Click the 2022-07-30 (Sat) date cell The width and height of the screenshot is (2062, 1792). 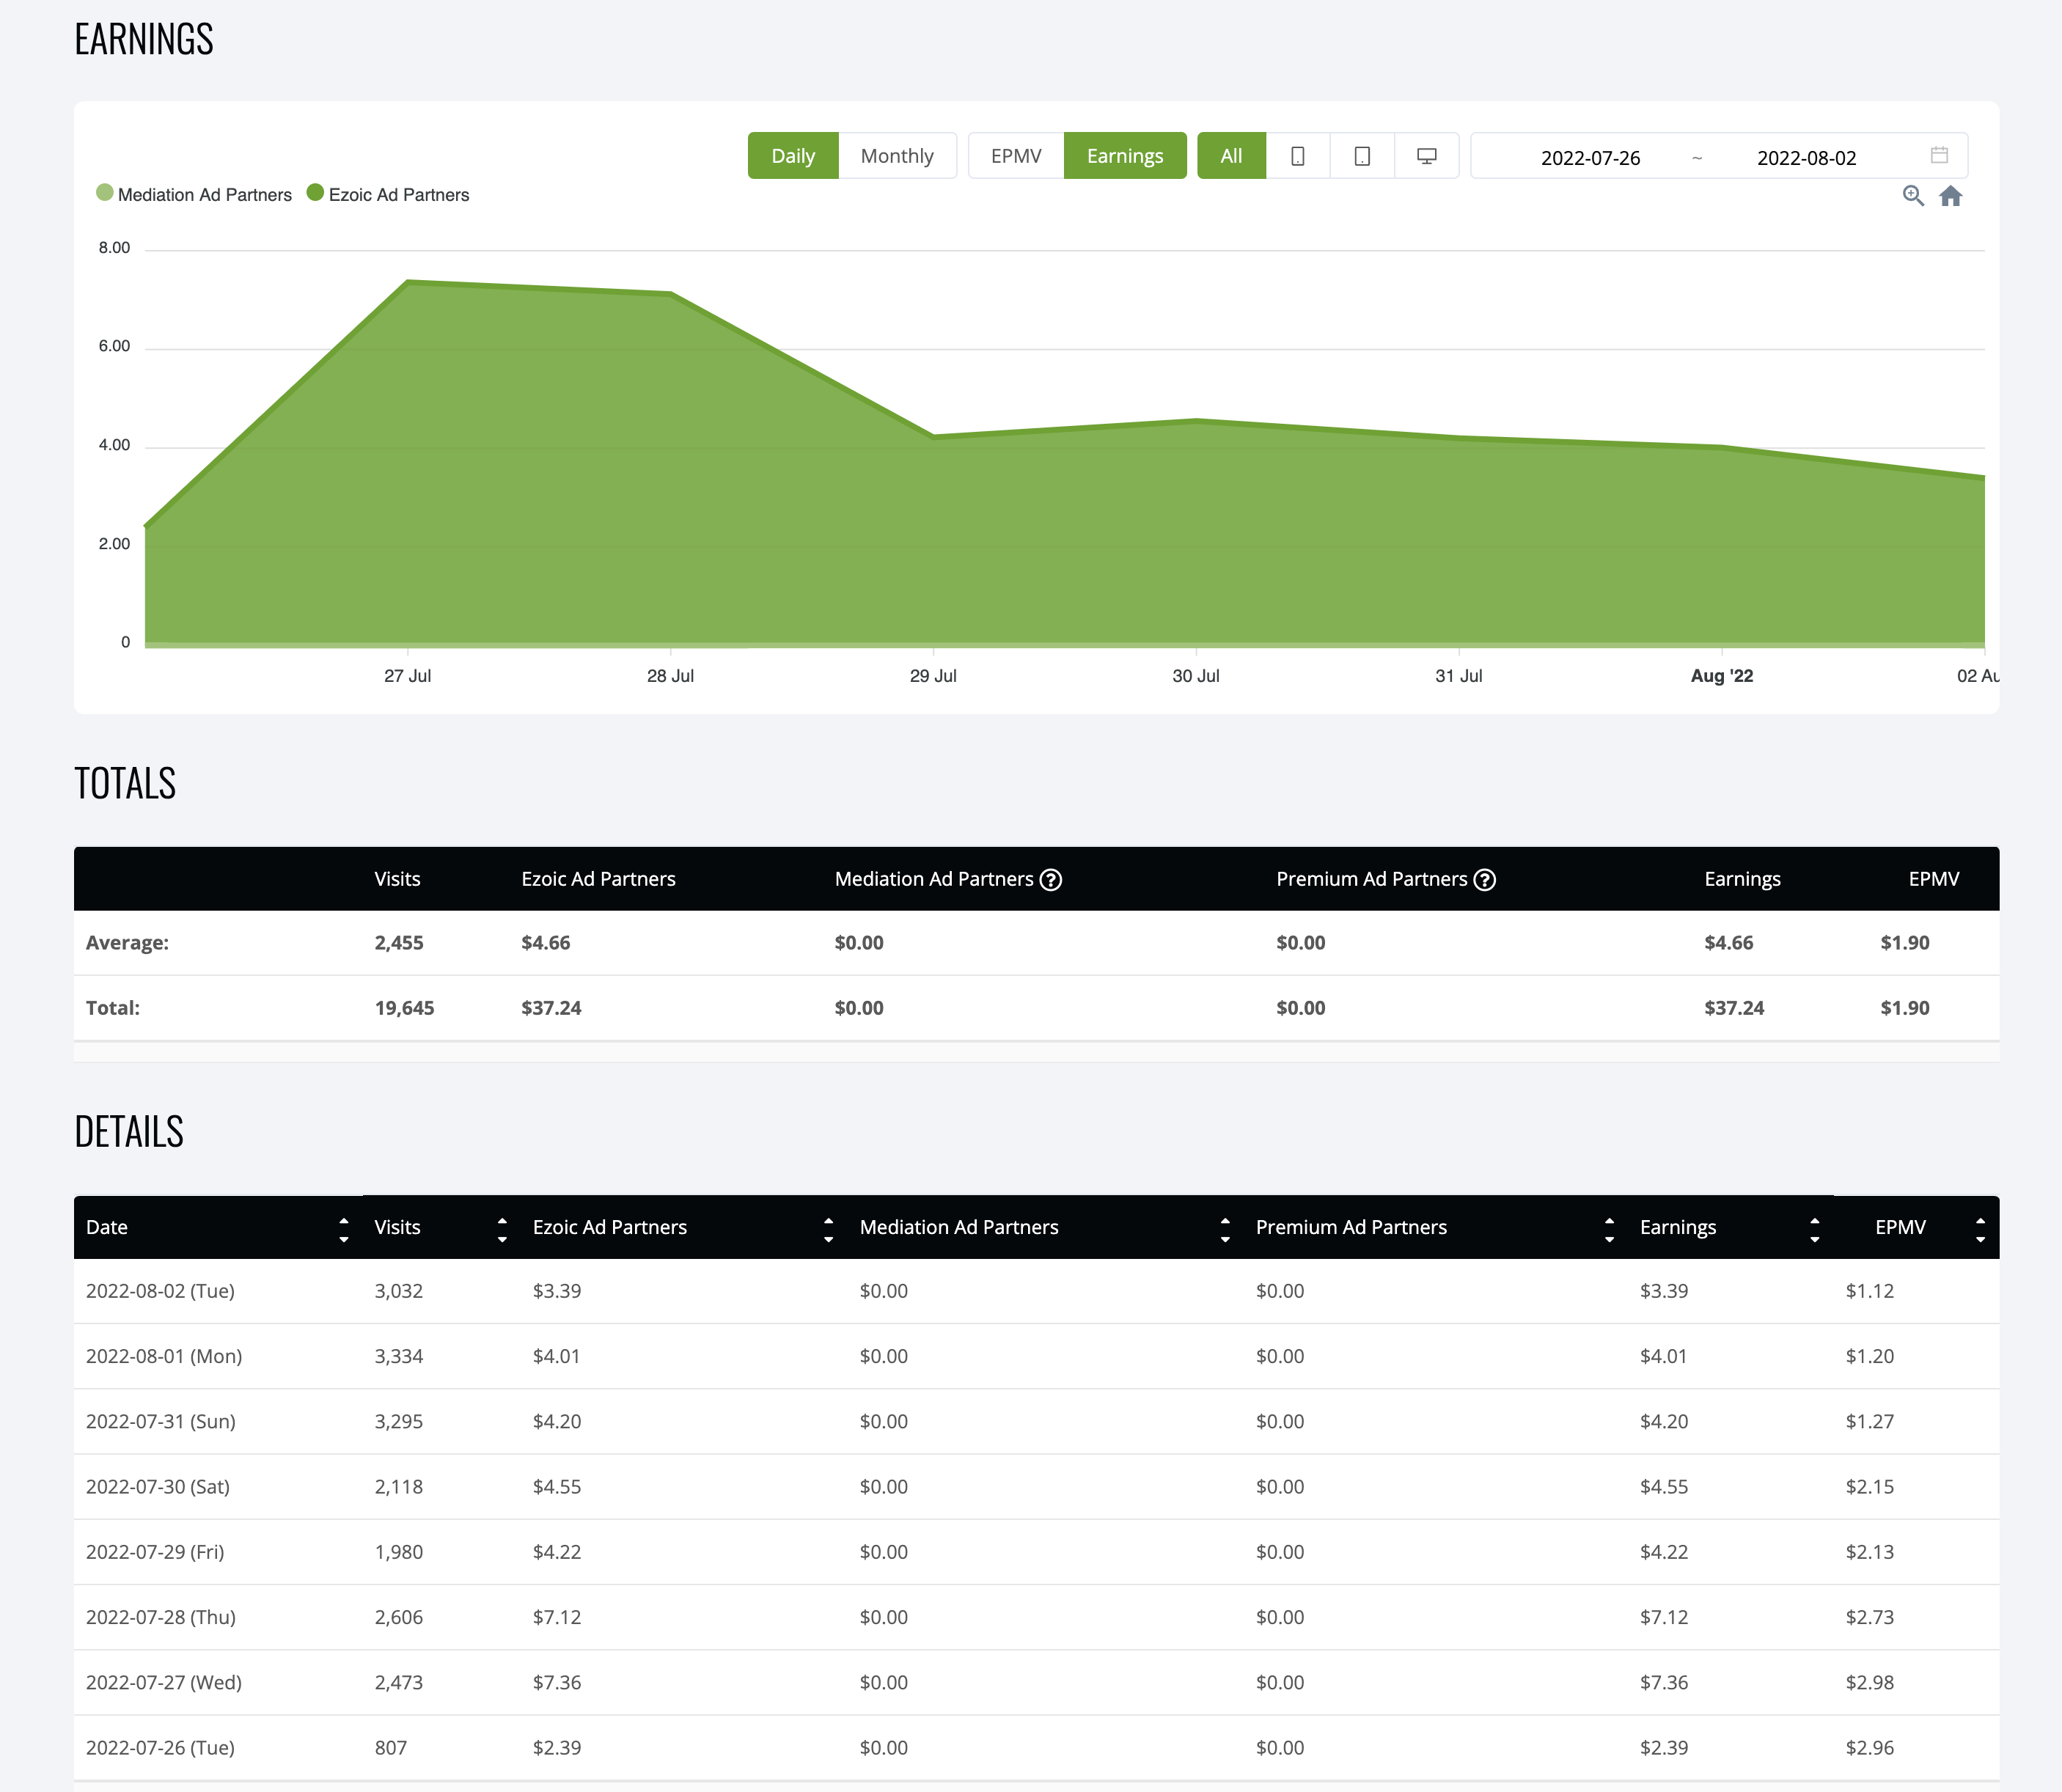[x=158, y=1487]
